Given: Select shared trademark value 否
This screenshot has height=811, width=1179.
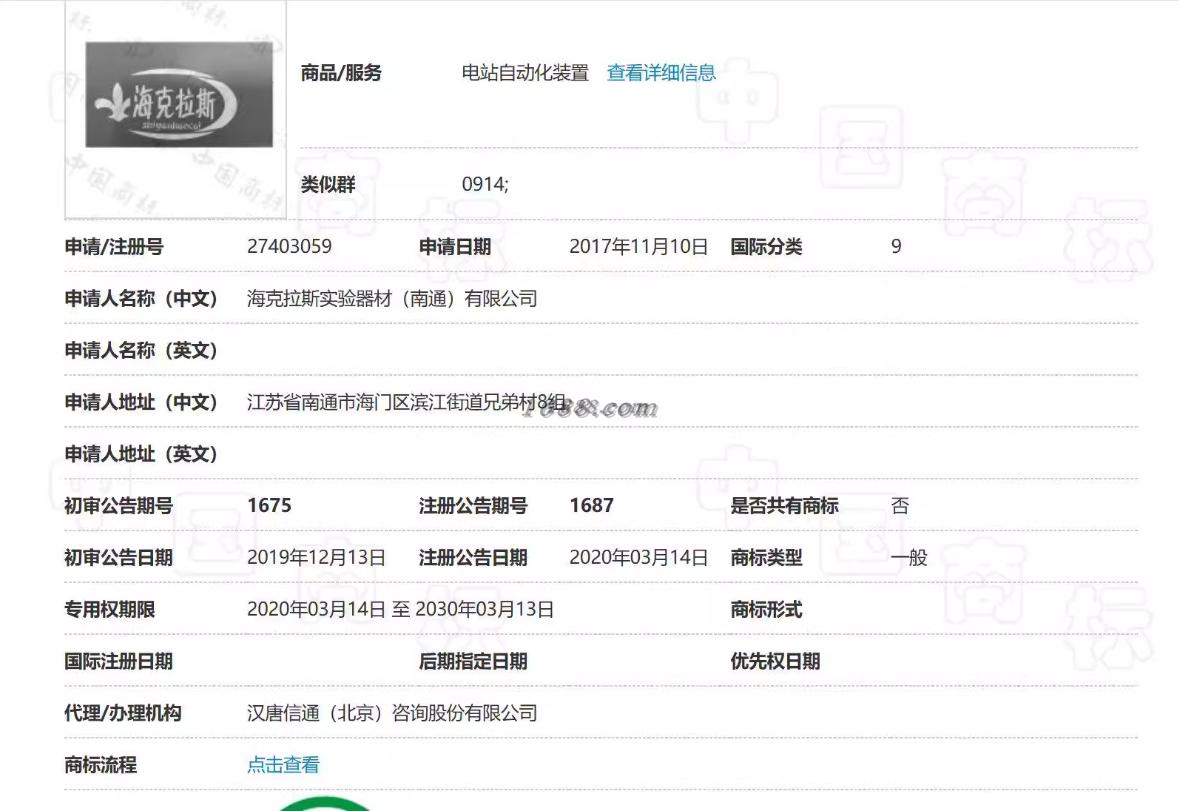Looking at the screenshot, I should (900, 506).
